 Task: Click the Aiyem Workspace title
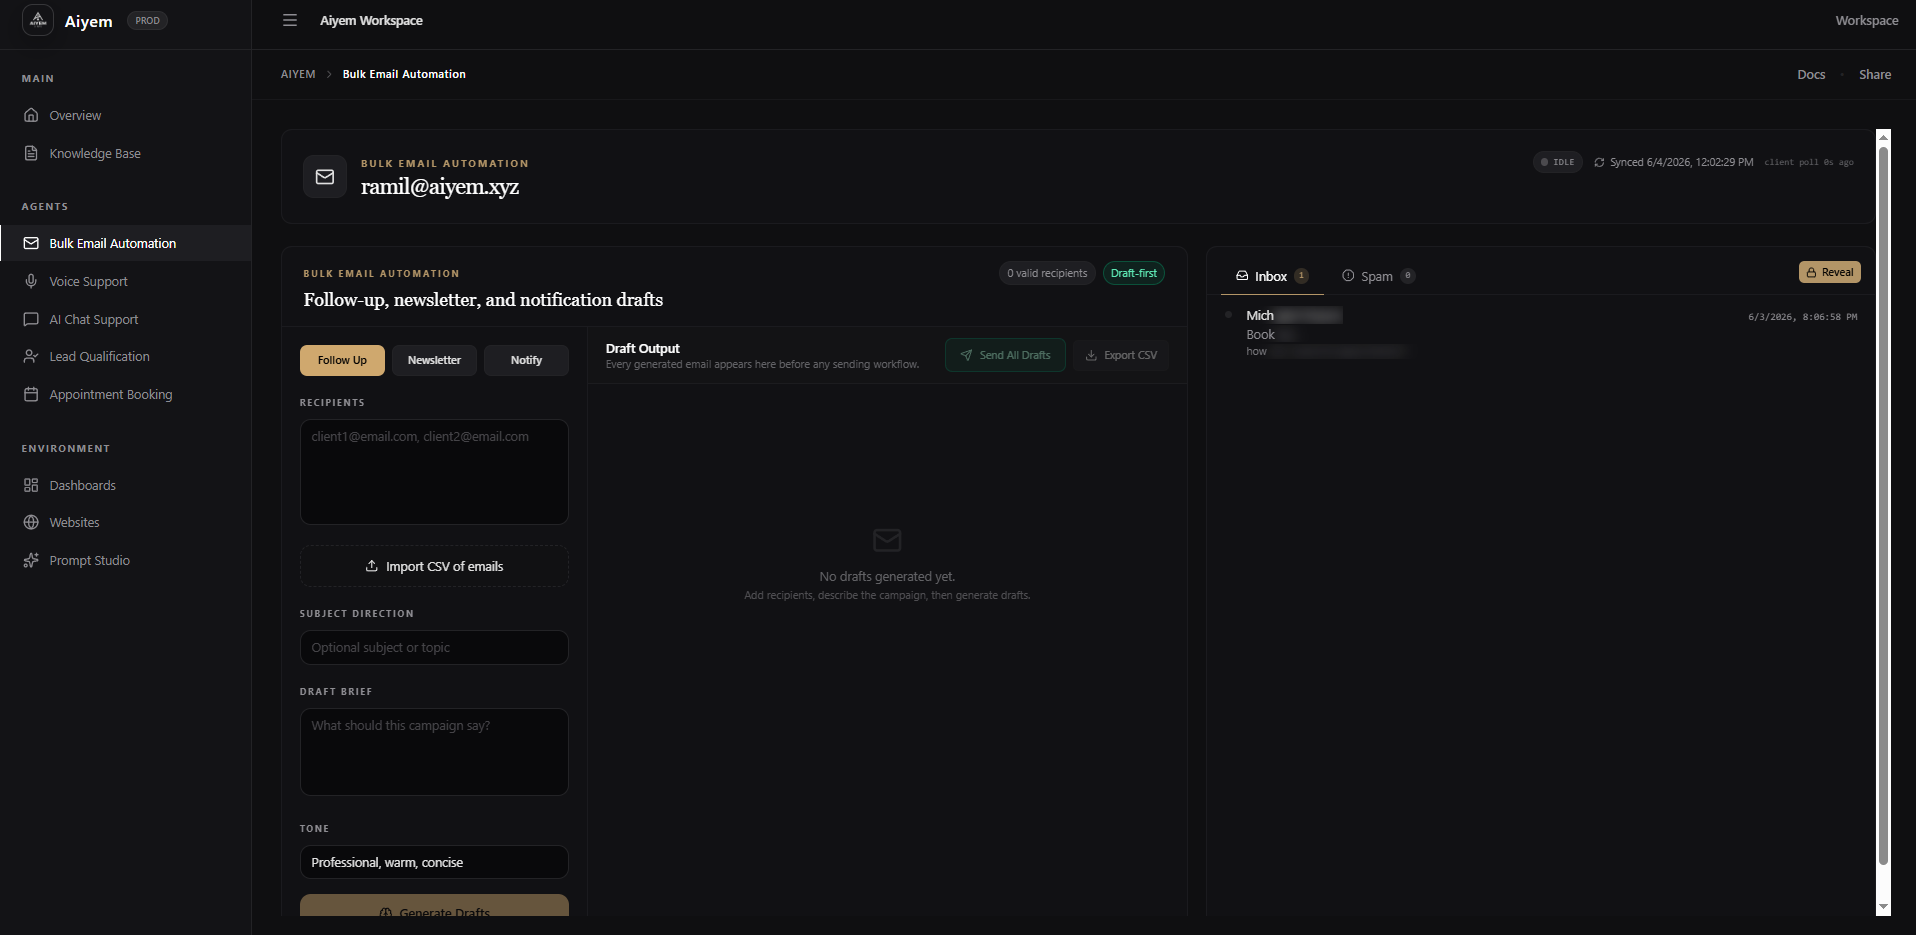coord(371,20)
